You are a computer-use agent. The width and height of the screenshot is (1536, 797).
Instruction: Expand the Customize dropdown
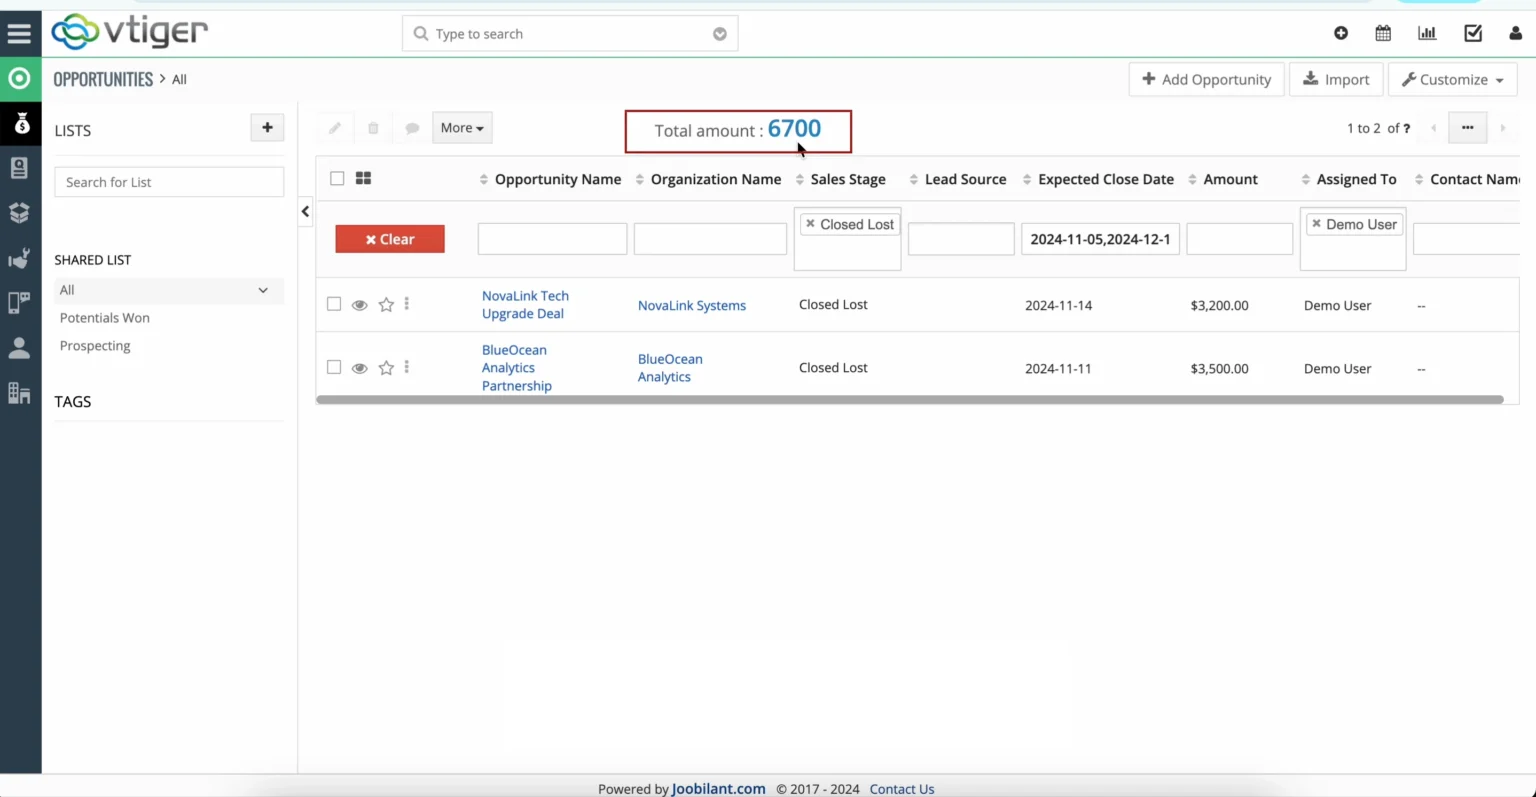1452,79
